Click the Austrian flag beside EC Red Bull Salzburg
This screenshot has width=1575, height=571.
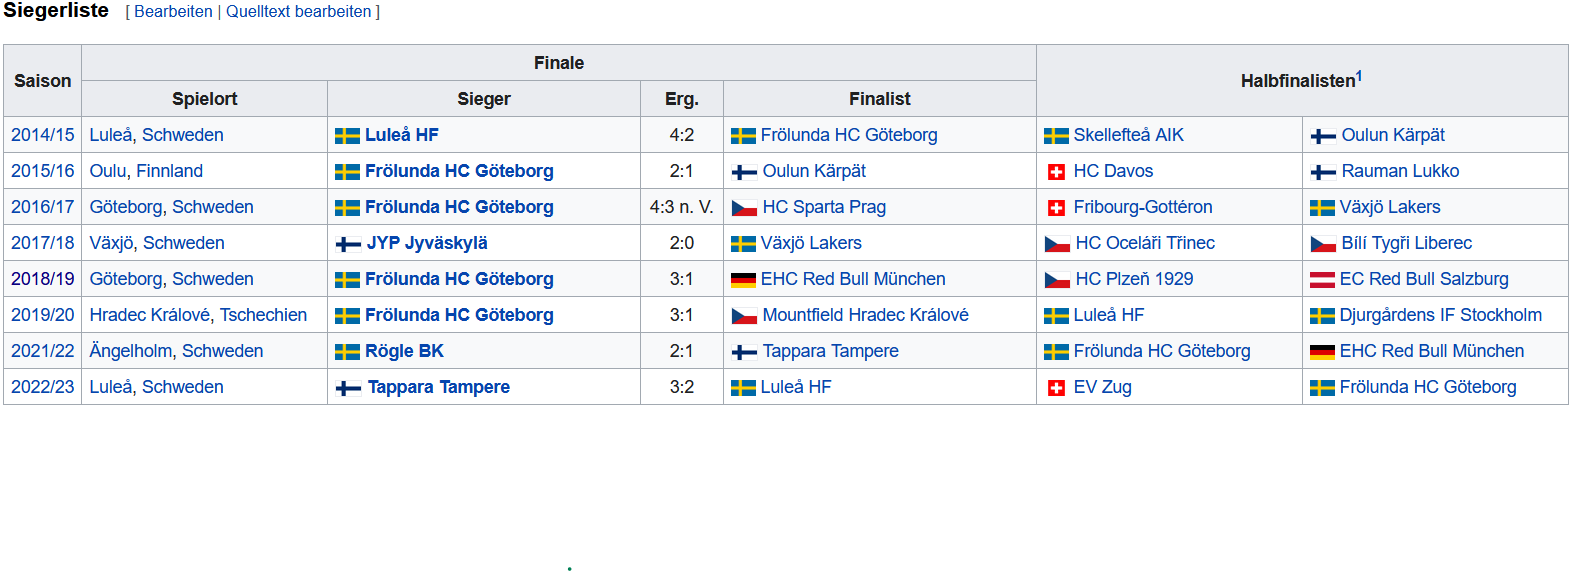pyautogui.click(x=1322, y=280)
